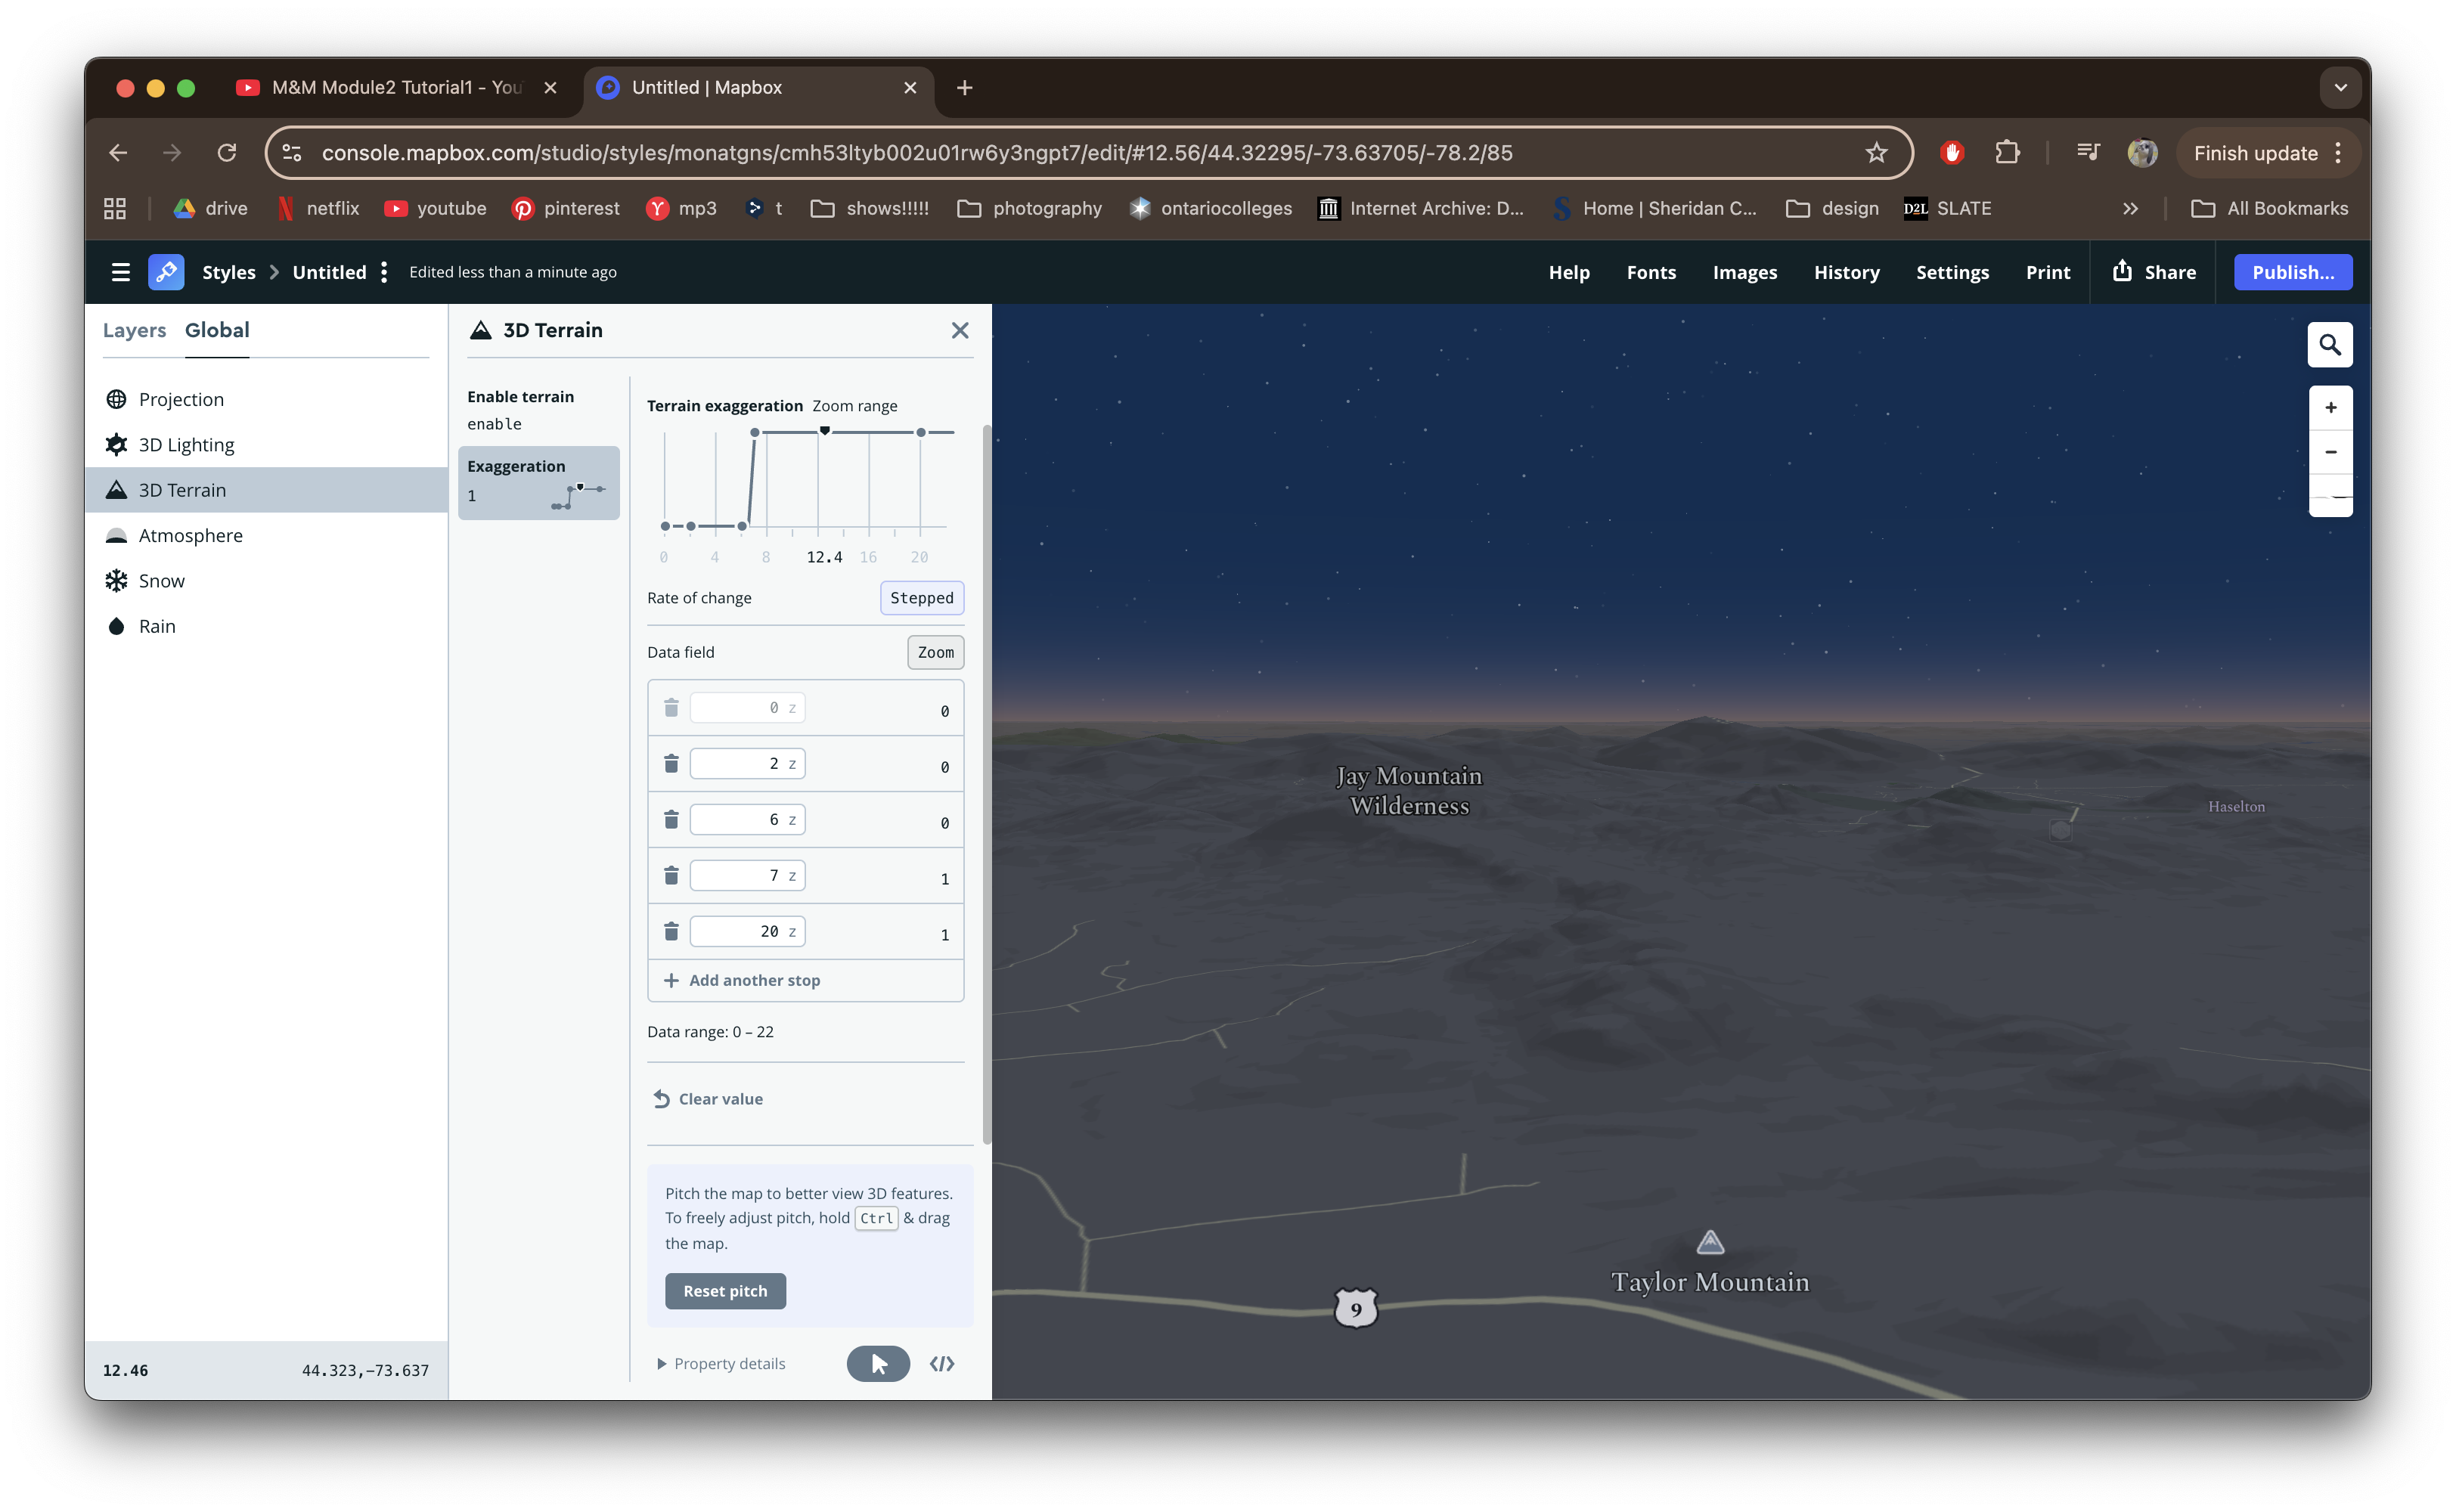Image resolution: width=2456 pixels, height=1512 pixels.
Task: Select the Snow snowflake icon
Action: tap(117, 580)
